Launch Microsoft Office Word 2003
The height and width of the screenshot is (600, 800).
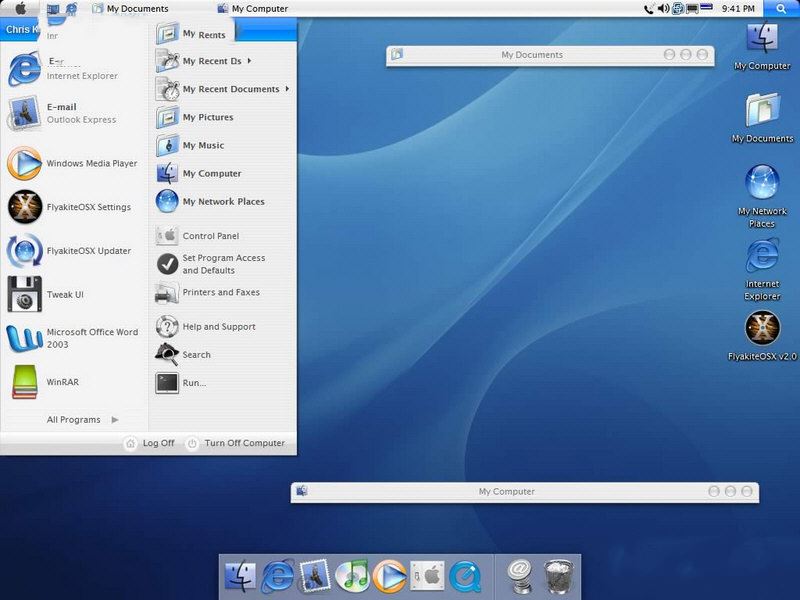pyautogui.click(x=72, y=338)
